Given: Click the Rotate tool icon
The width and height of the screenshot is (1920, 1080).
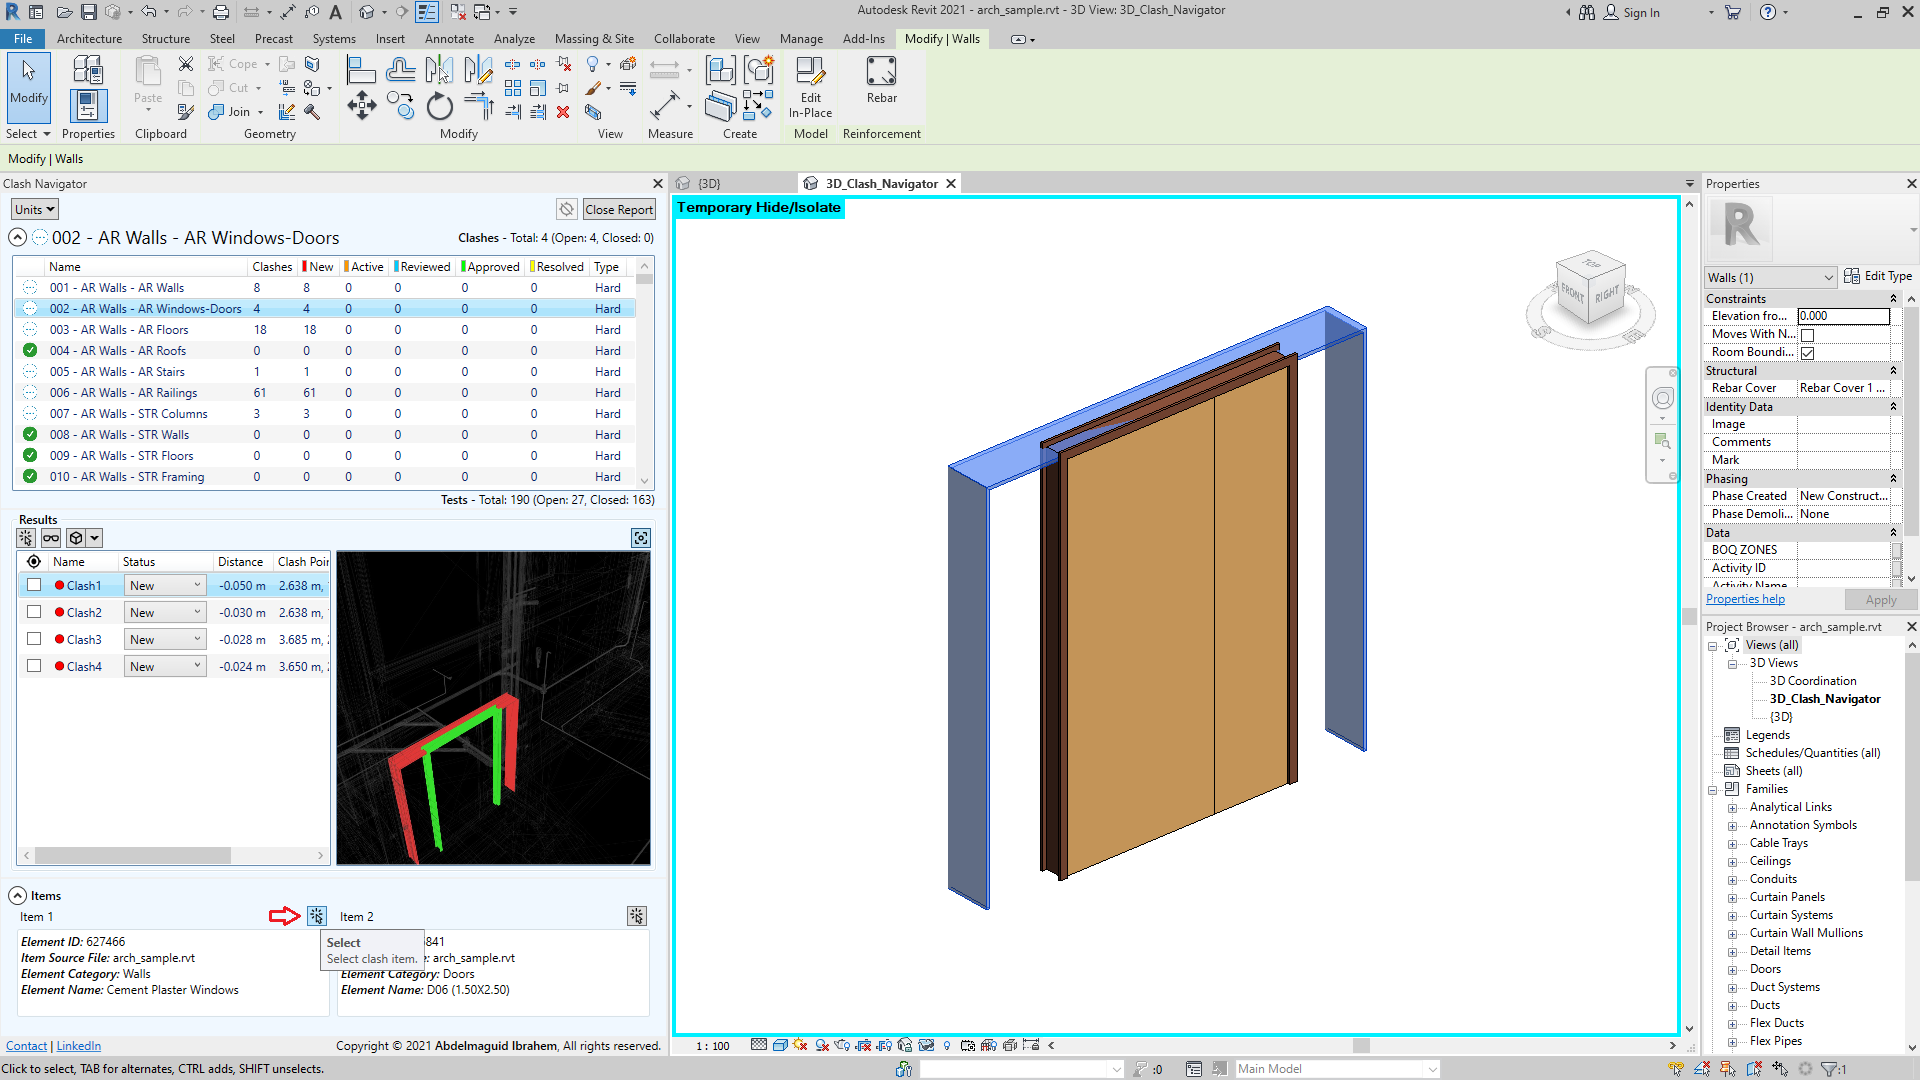Looking at the screenshot, I should click(x=439, y=106).
